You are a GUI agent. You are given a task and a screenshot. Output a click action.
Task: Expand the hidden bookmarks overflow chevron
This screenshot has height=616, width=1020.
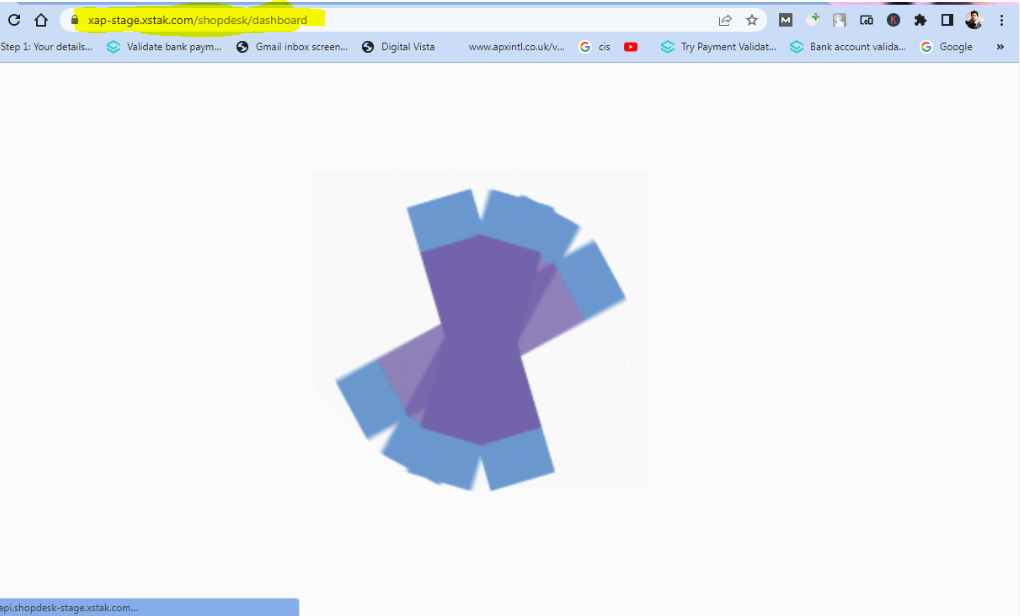point(1000,47)
